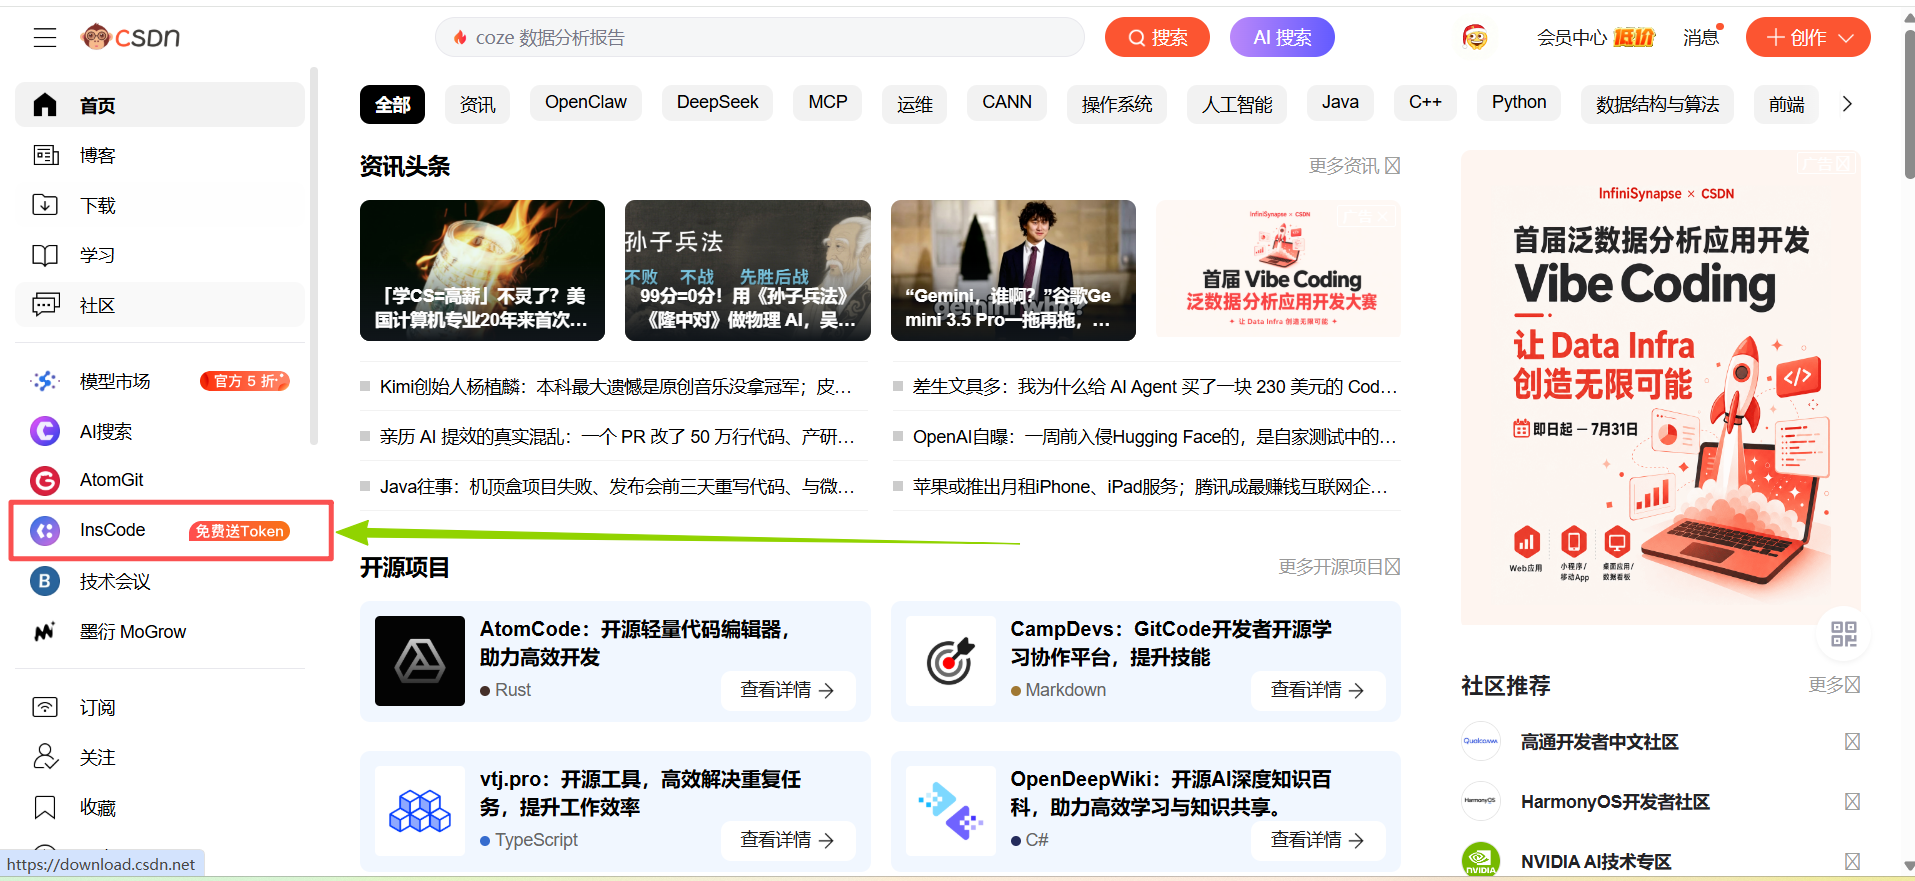Click the InsCode icon
The height and width of the screenshot is (881, 1915).
(45, 530)
